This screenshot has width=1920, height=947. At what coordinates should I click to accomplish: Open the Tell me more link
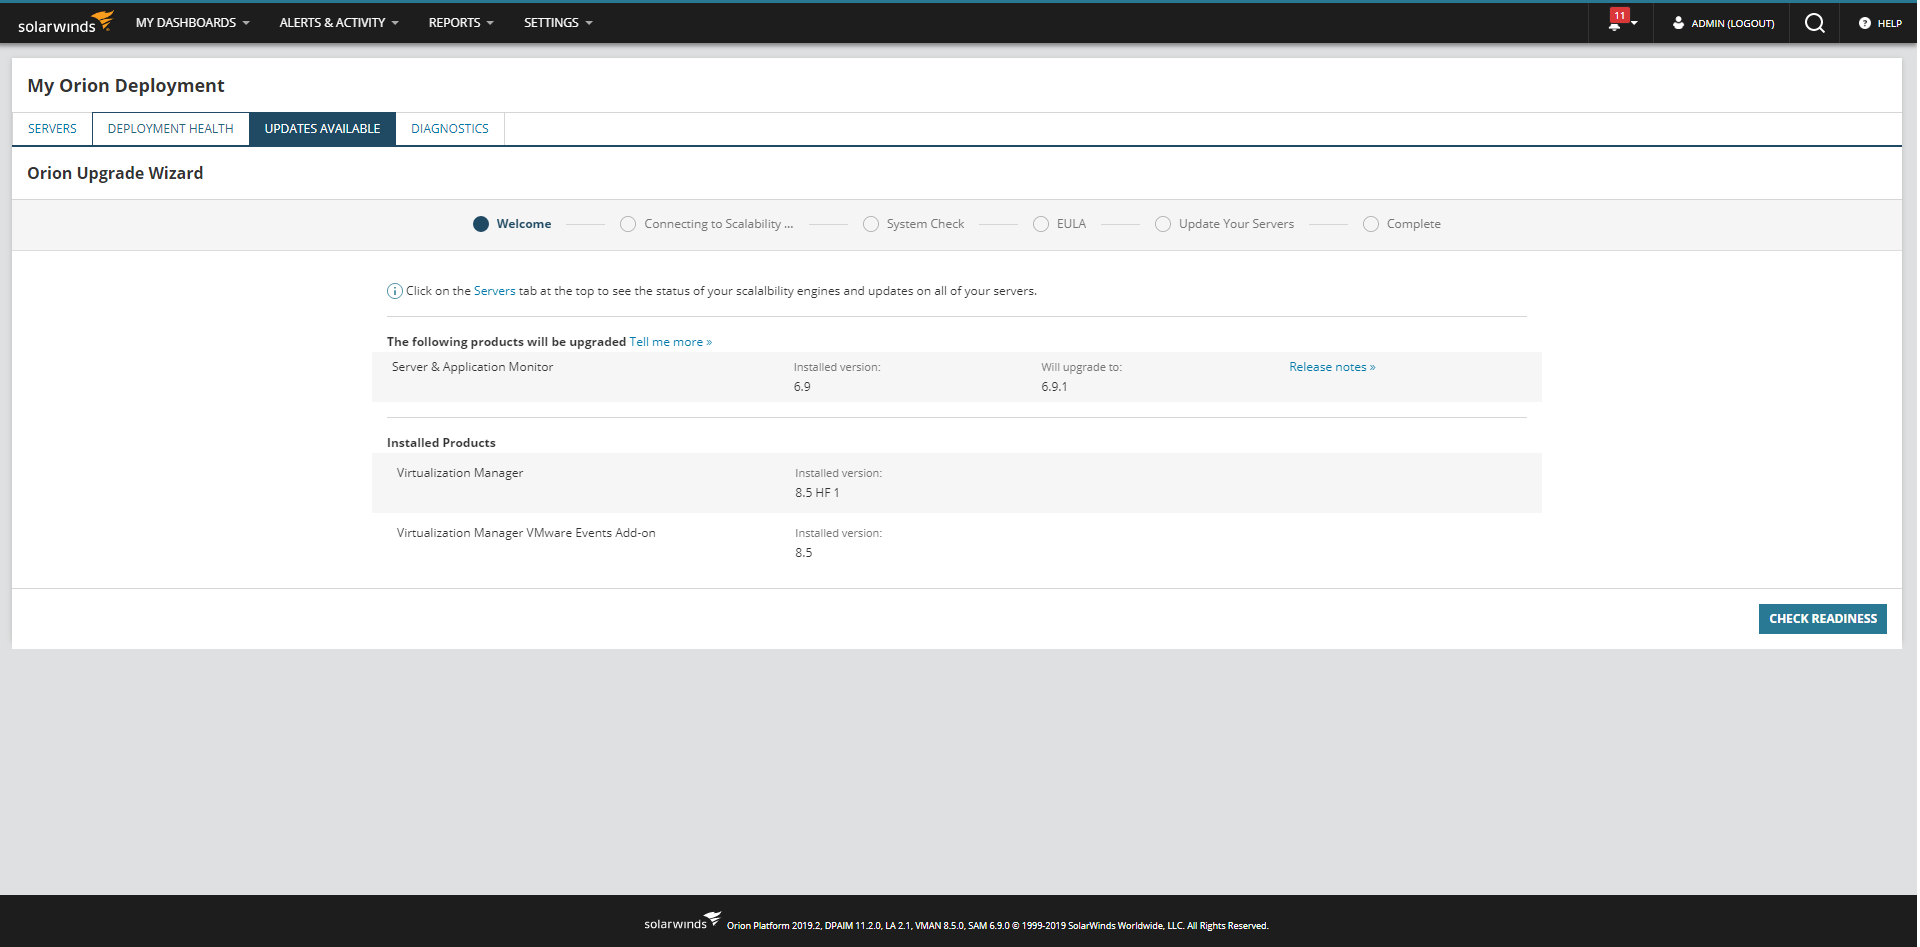coord(671,342)
